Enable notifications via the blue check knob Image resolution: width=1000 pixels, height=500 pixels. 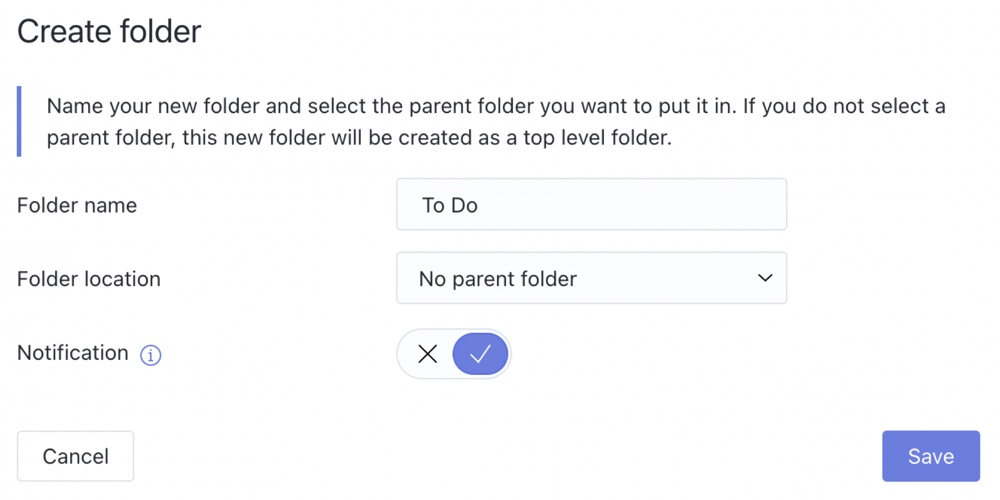pyautogui.click(x=480, y=354)
